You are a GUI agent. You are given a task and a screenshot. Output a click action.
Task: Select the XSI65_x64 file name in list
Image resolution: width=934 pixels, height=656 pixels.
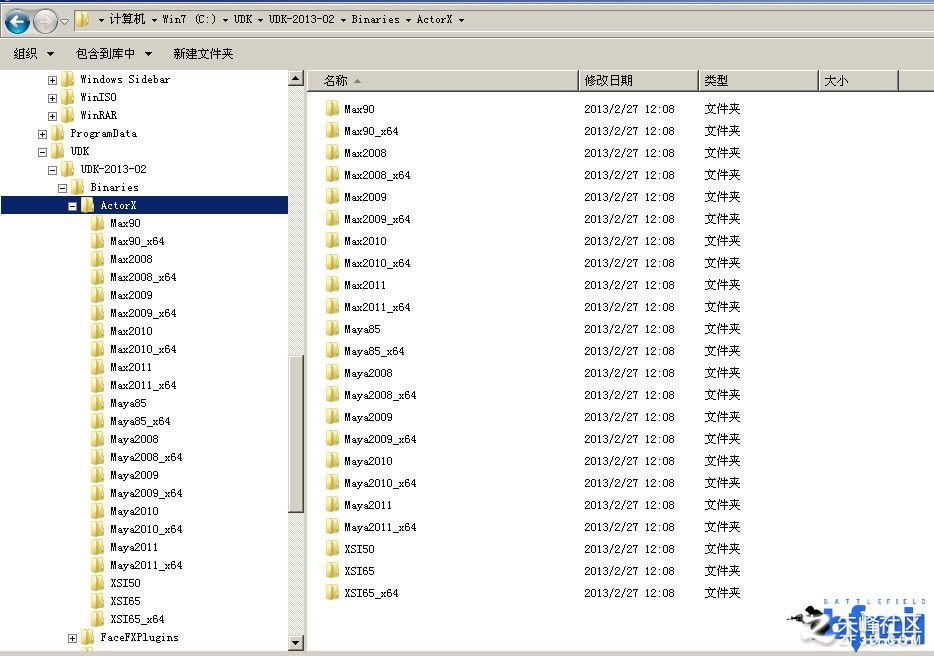click(371, 593)
